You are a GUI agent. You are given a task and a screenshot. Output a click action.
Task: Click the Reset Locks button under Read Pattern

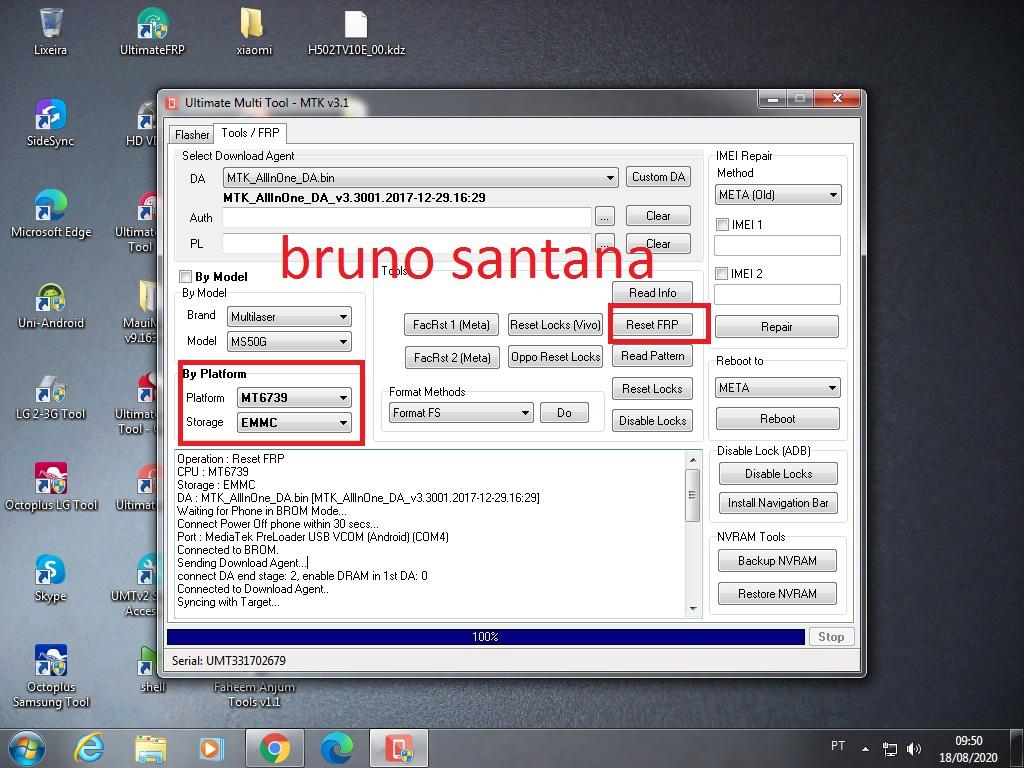pos(652,389)
